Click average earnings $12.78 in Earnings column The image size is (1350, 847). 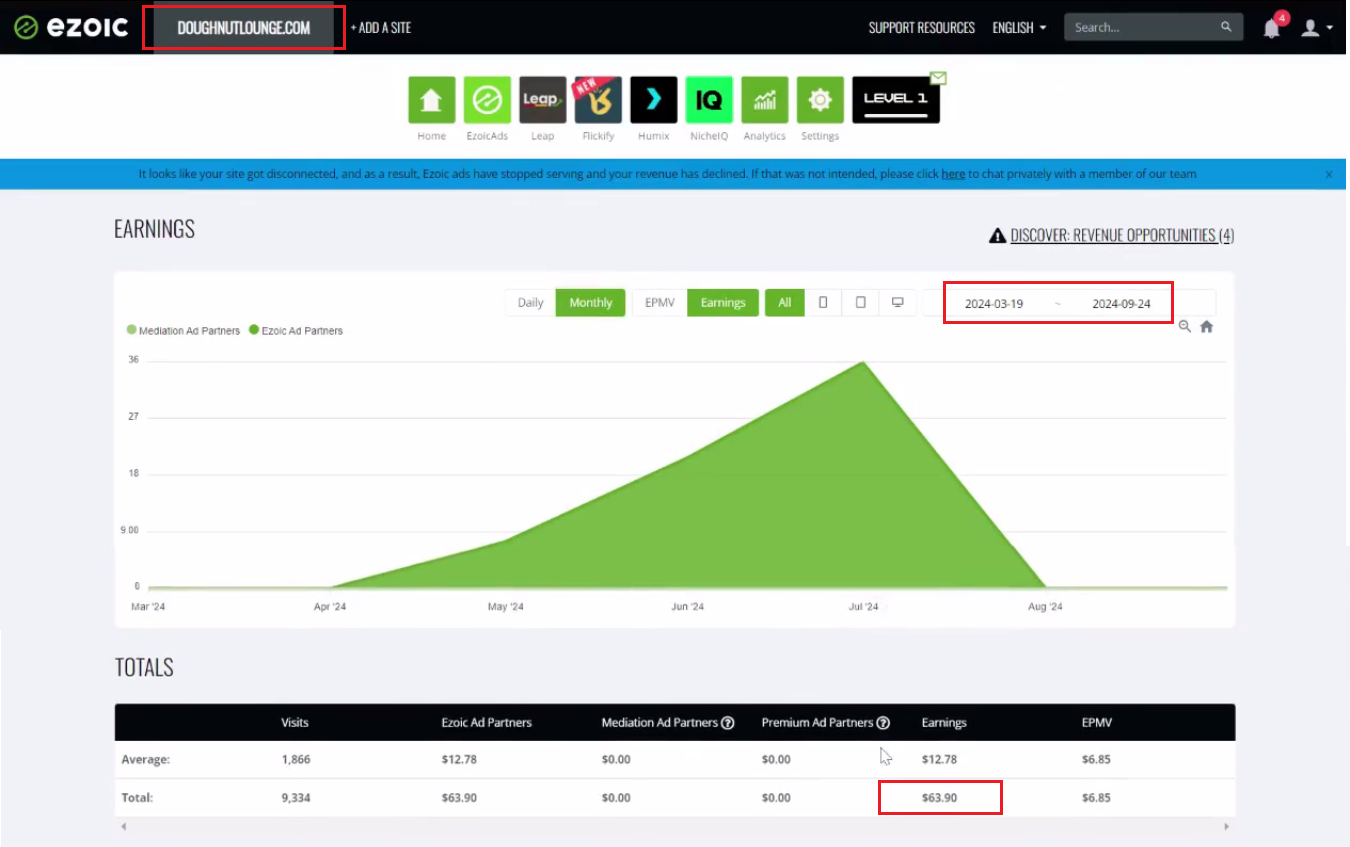point(939,759)
